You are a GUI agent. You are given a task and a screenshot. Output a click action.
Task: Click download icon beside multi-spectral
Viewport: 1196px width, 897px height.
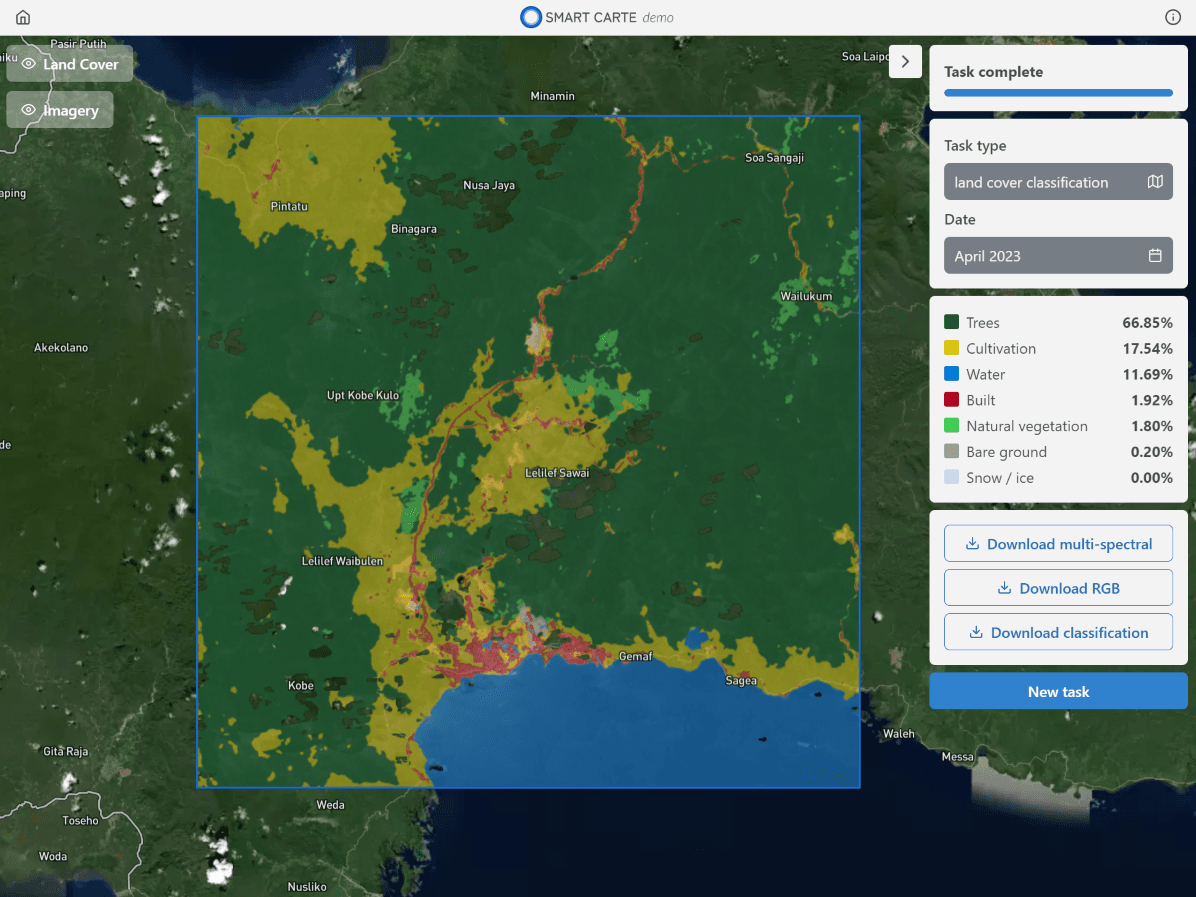click(972, 544)
